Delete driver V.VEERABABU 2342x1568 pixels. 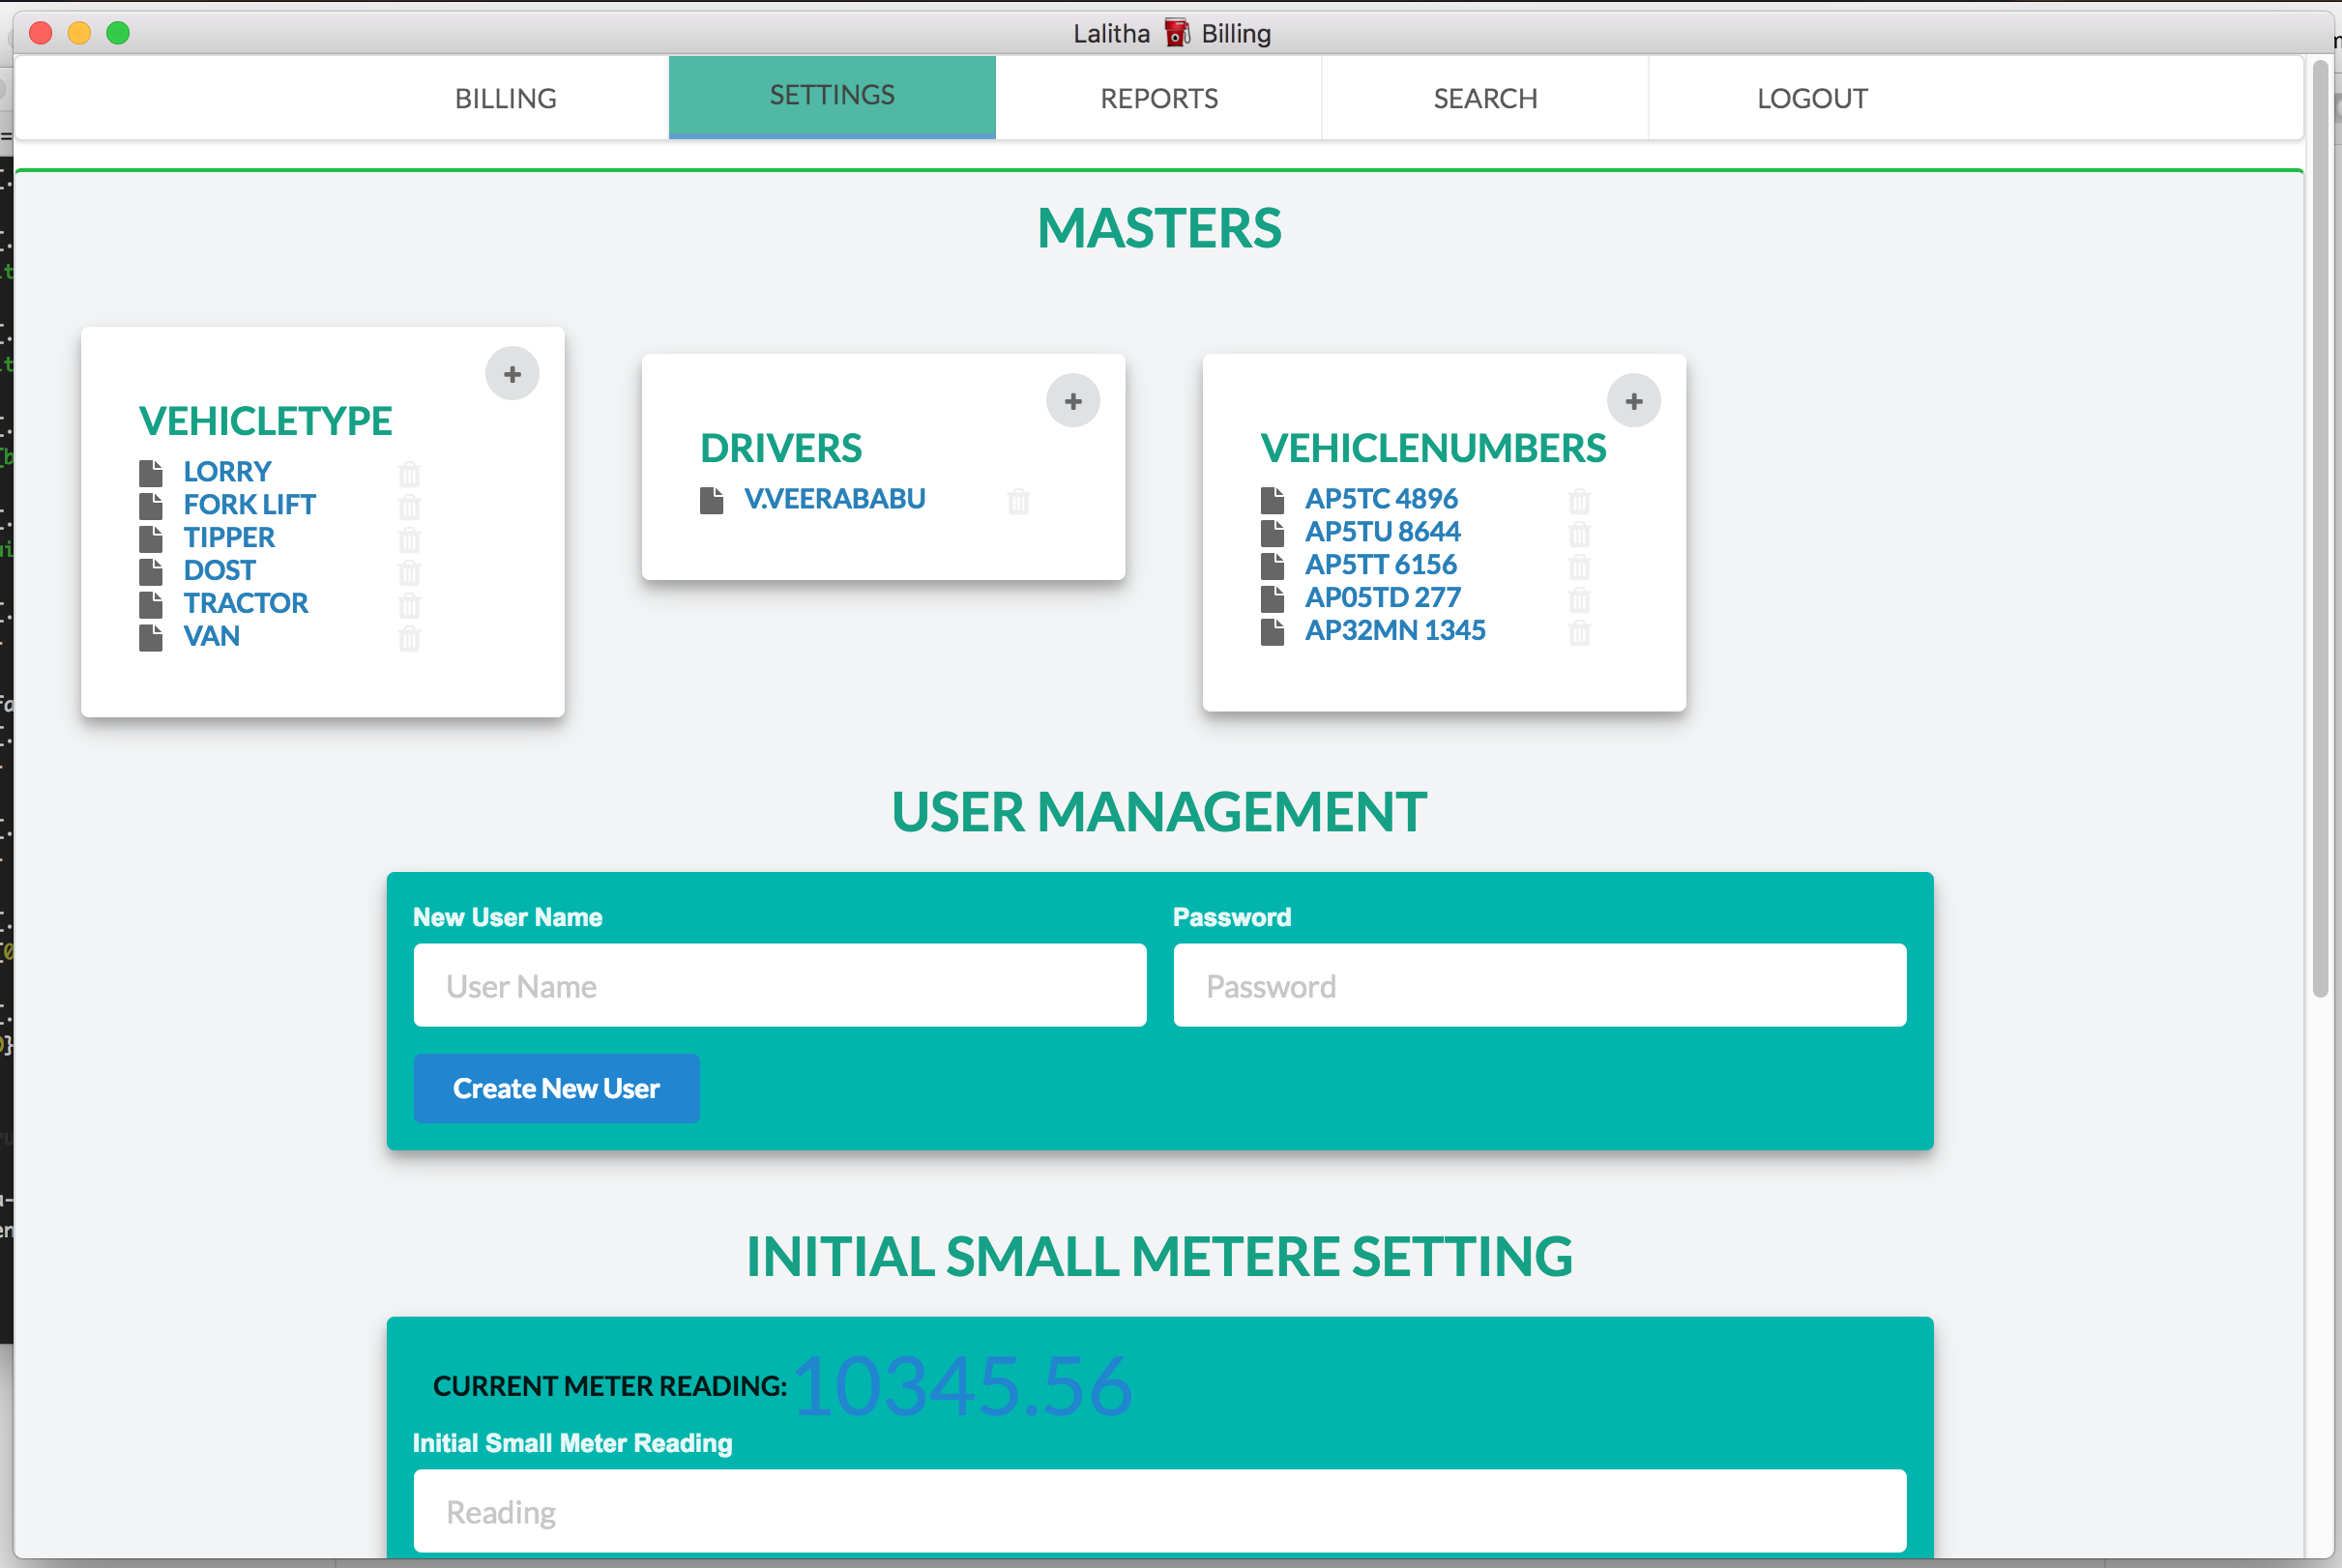pyautogui.click(x=1018, y=500)
